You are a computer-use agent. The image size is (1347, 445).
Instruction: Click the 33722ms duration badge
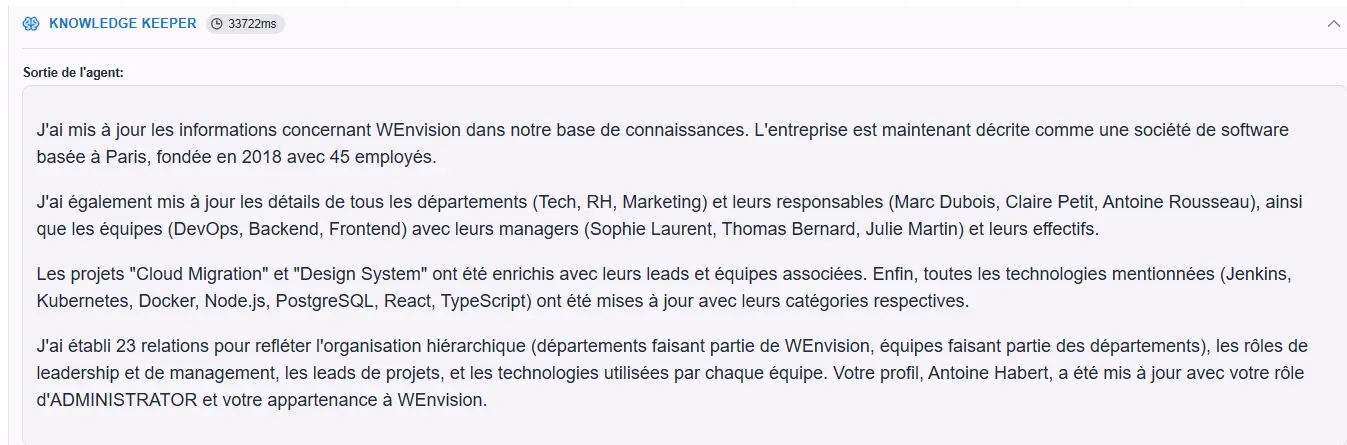click(246, 24)
